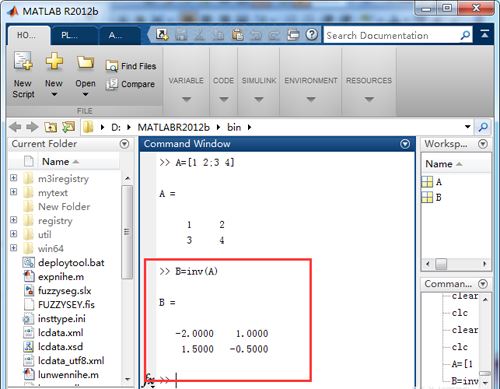The width and height of the screenshot is (500, 389).
Task: Click Compare files
Action: click(130, 84)
